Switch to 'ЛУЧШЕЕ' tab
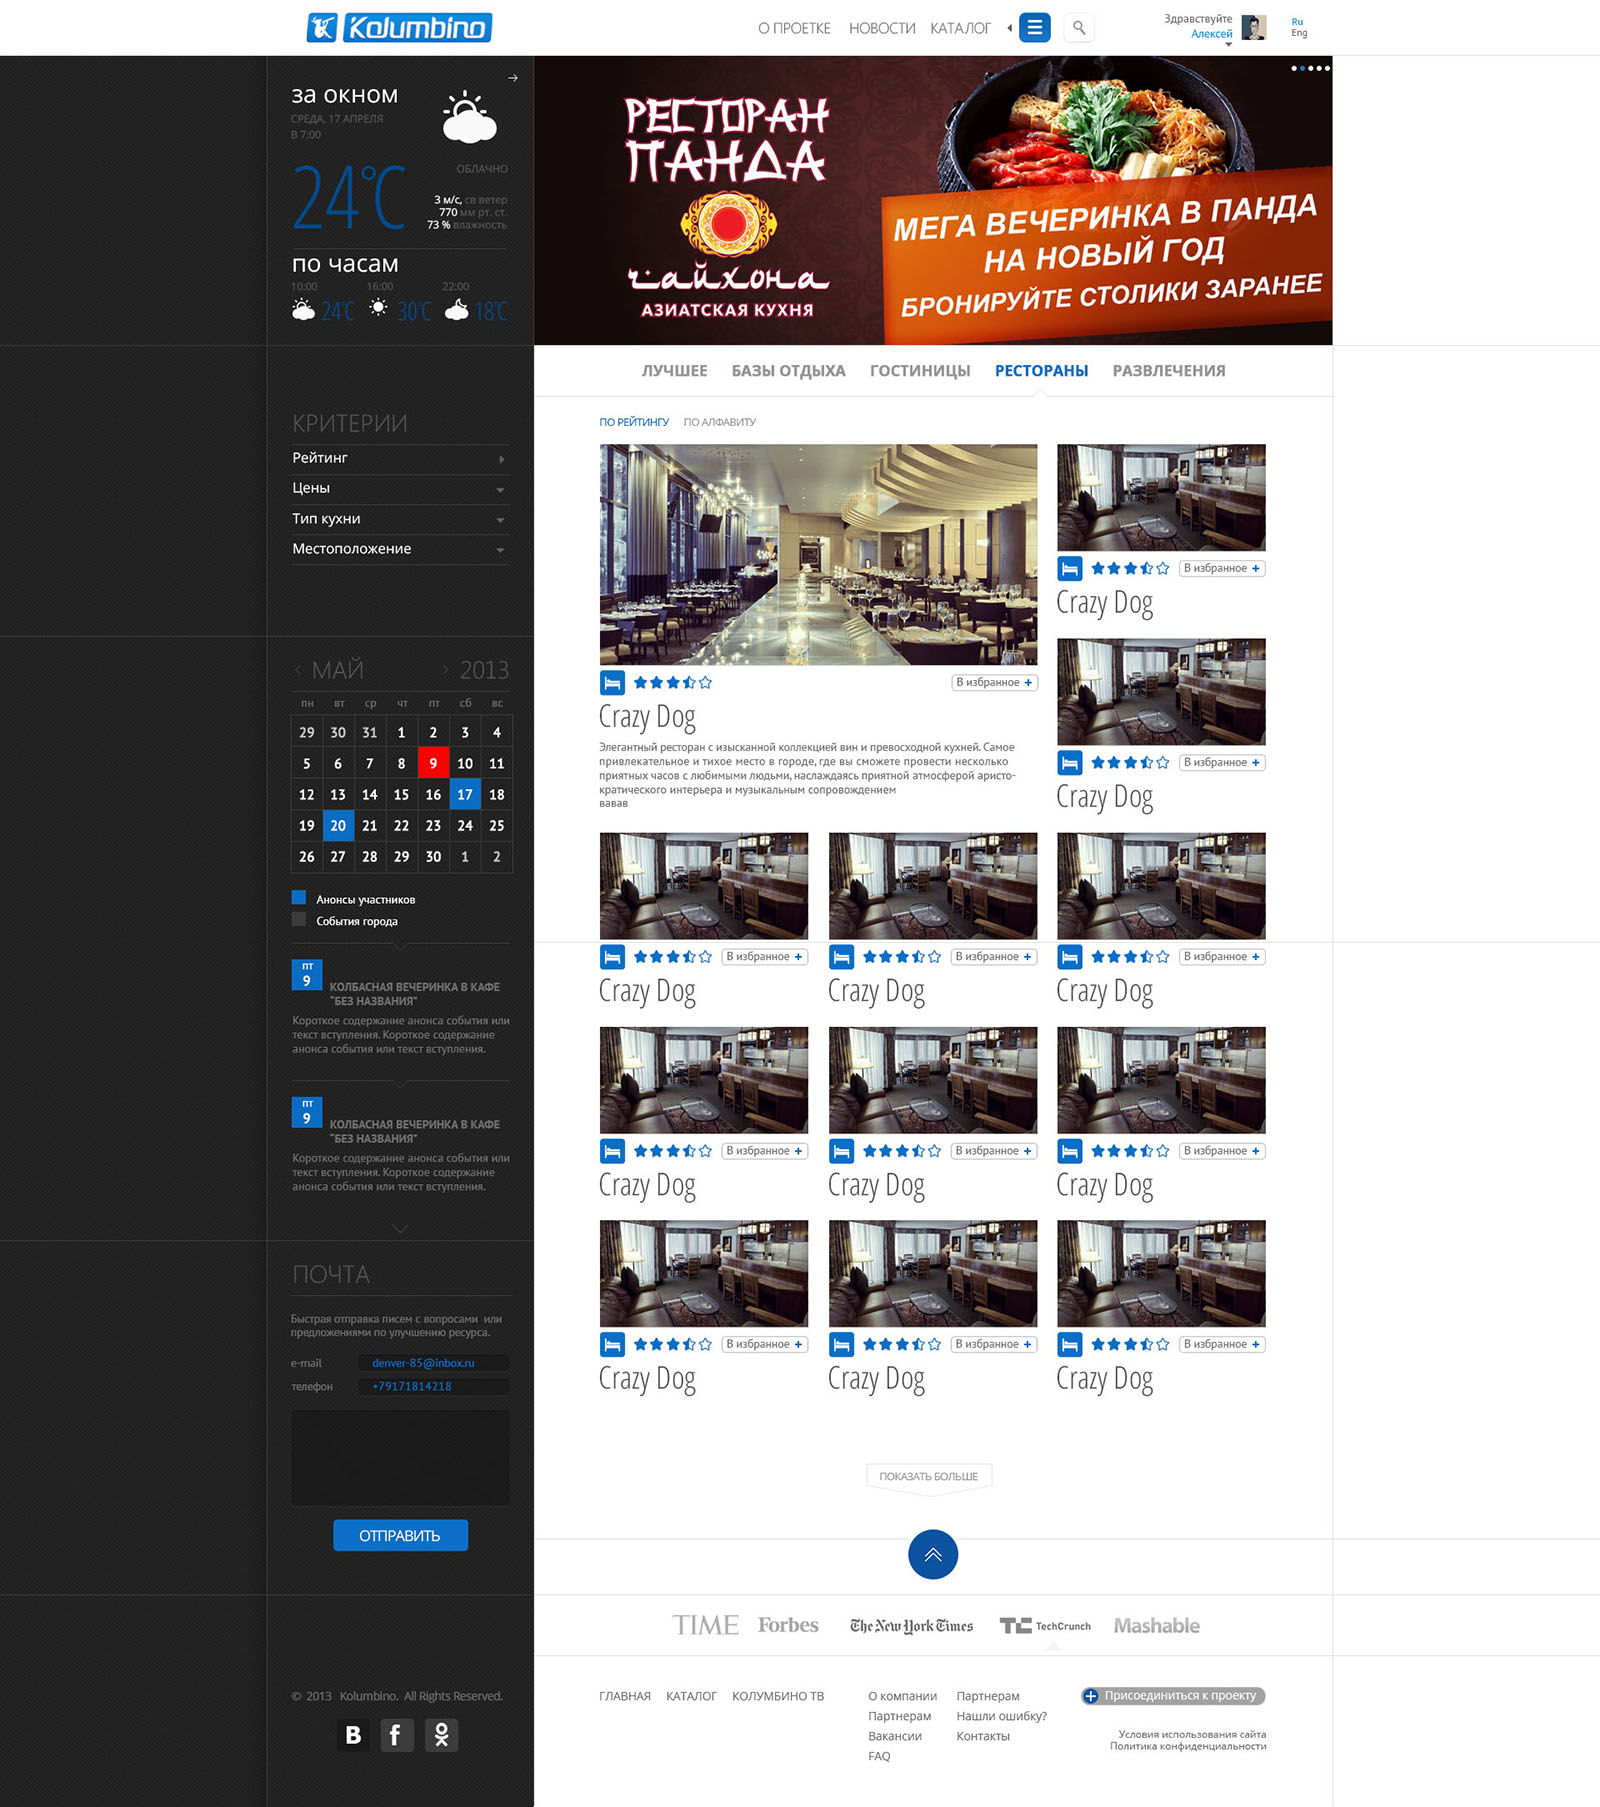The height and width of the screenshot is (1807, 1600). [674, 371]
